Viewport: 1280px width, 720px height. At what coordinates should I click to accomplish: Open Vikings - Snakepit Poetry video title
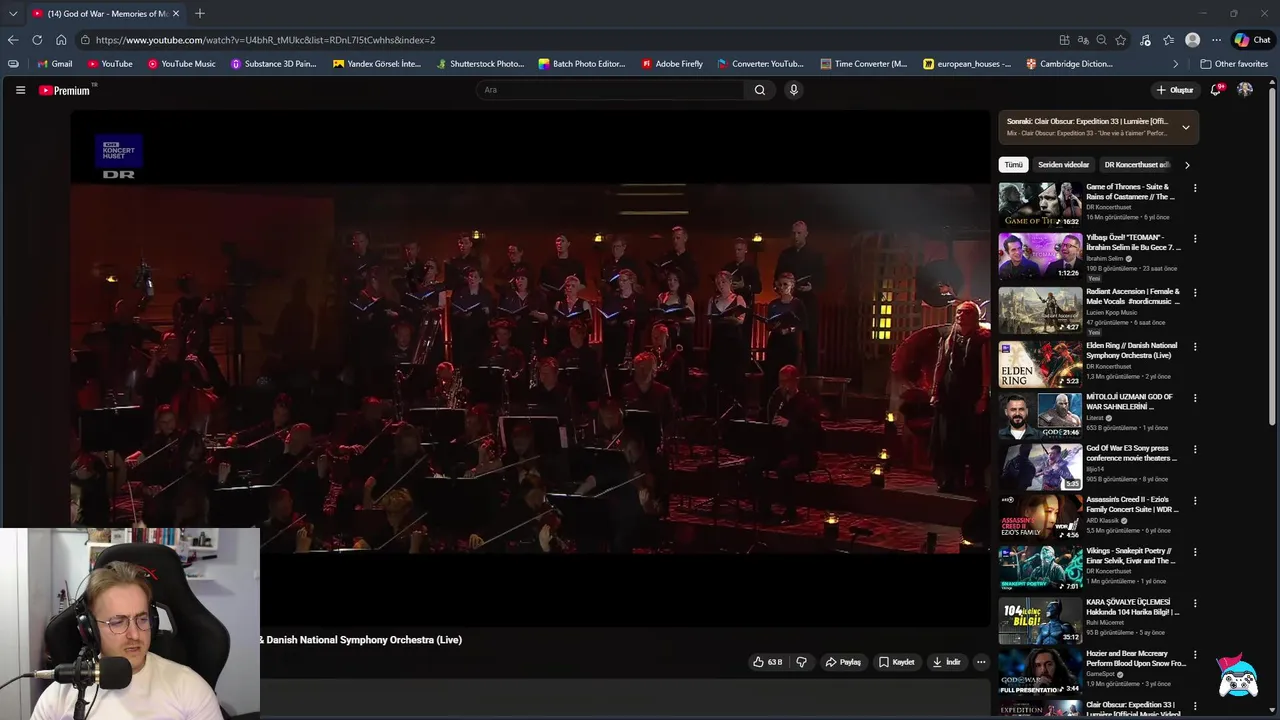coord(1131,556)
